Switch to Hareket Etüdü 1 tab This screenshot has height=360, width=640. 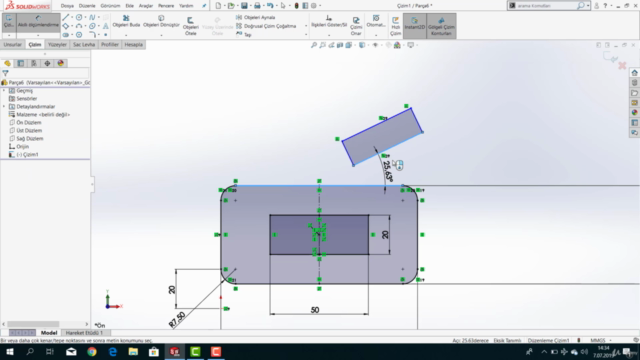[84, 333]
